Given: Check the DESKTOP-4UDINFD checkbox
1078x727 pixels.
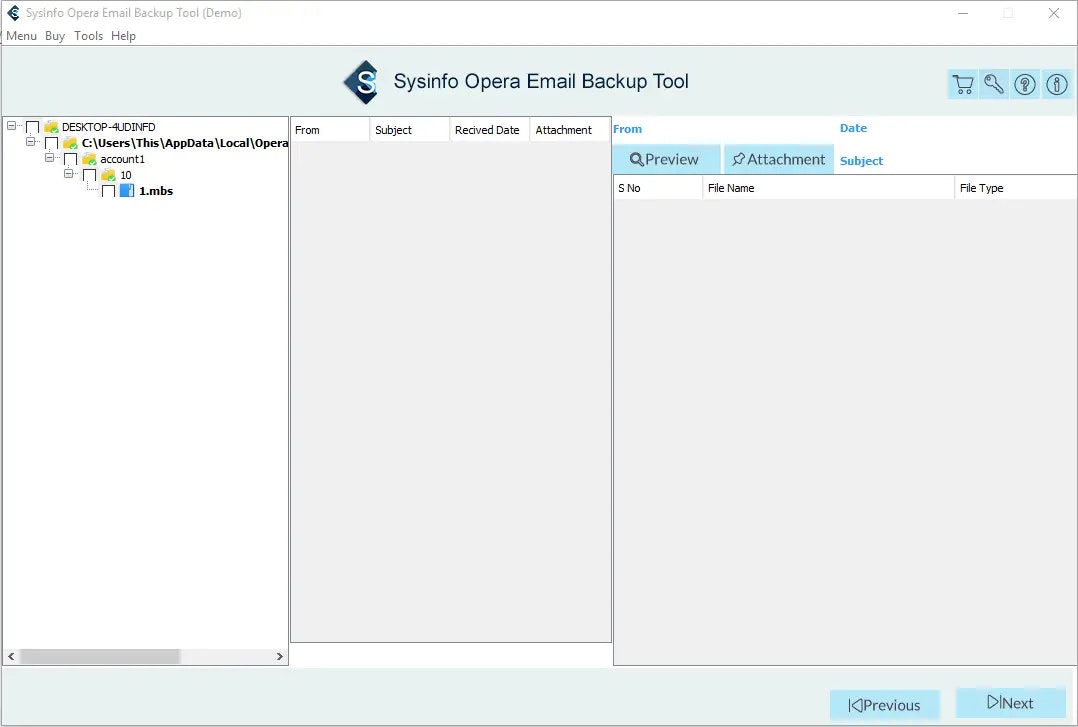Looking at the screenshot, I should [32, 127].
